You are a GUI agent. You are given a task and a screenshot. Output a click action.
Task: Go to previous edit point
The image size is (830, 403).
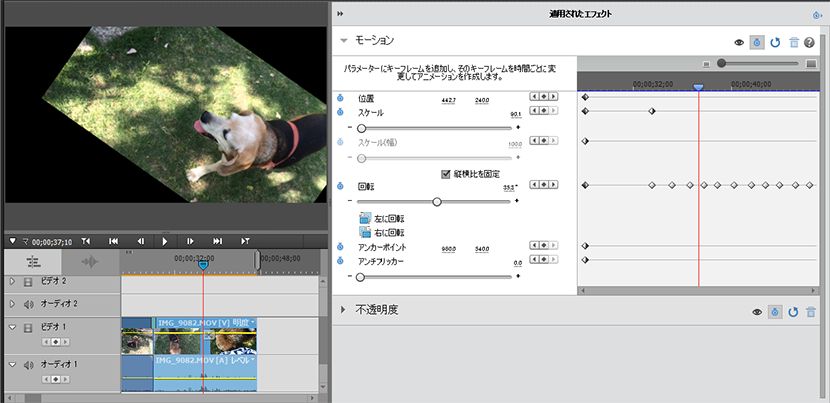pyautogui.click(x=113, y=241)
